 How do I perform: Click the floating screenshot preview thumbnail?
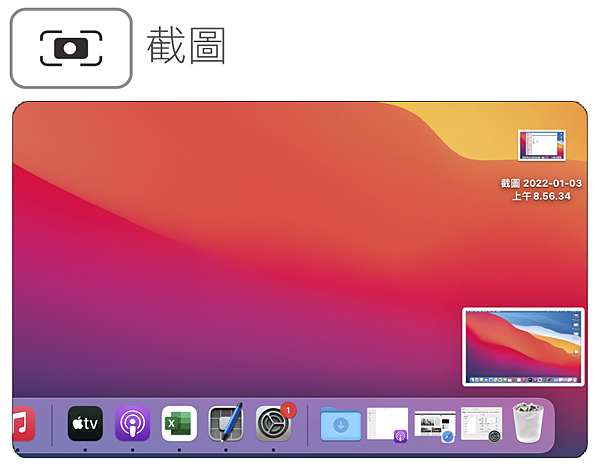pos(523,347)
